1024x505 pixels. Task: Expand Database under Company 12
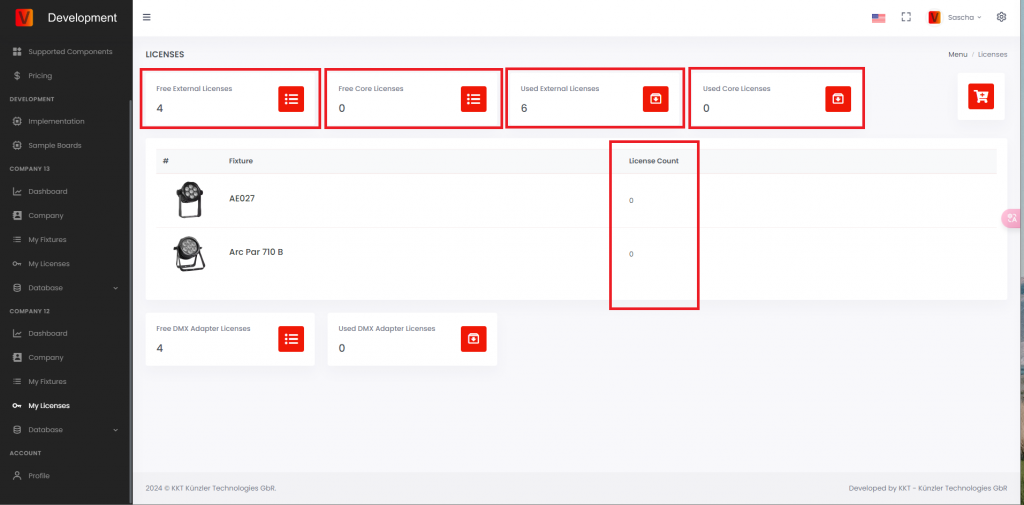(65, 430)
